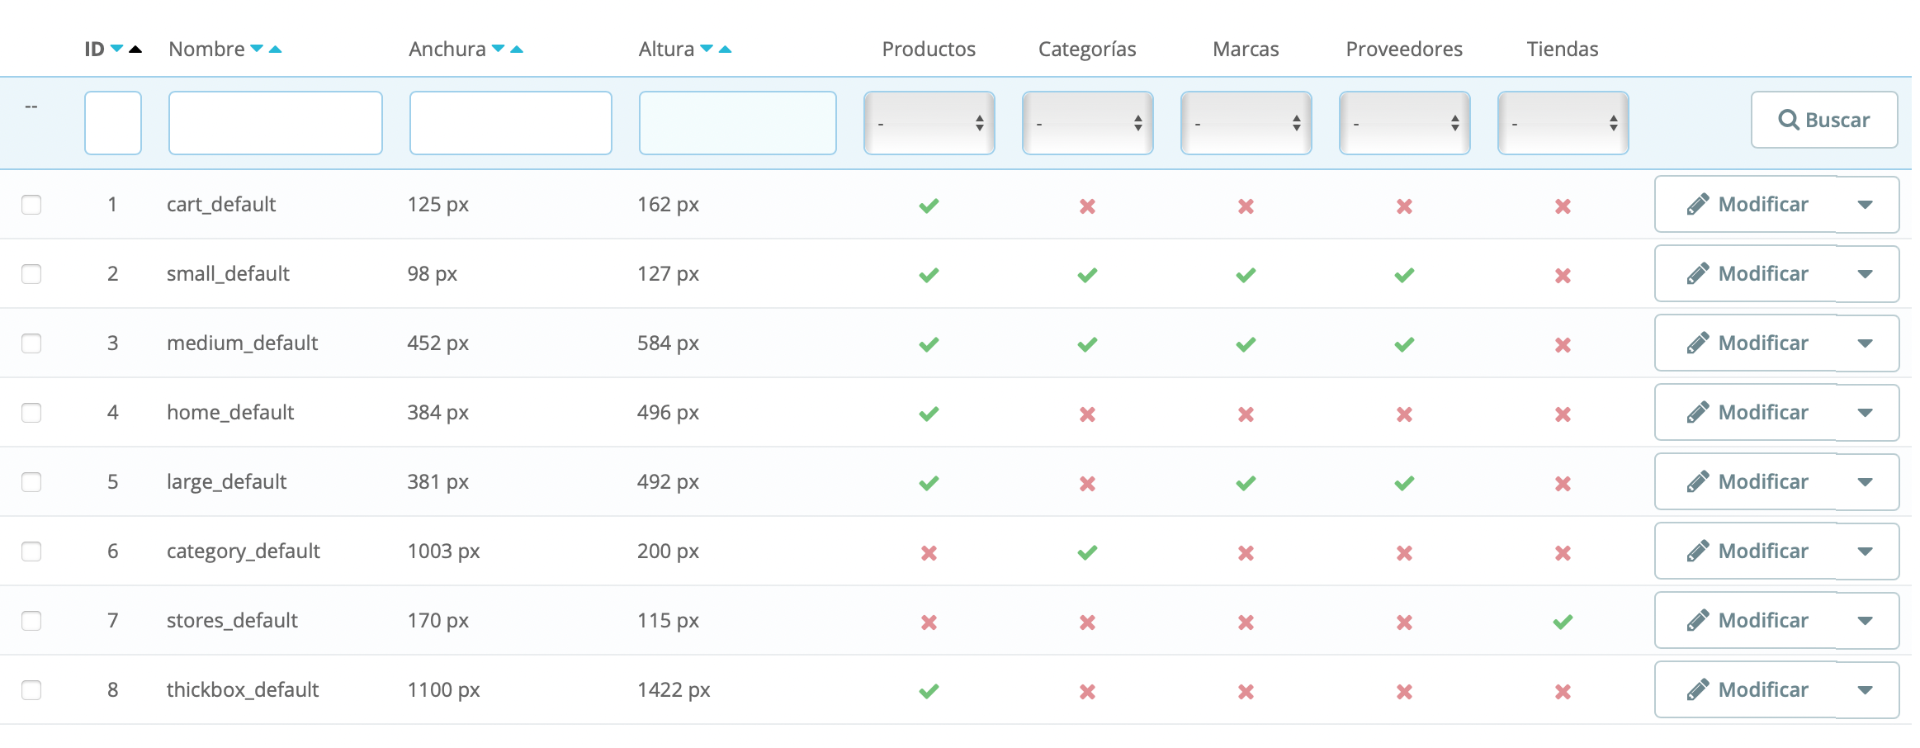Click Proveedores check icon for medium_default
The height and width of the screenshot is (748, 1920).
click(x=1404, y=344)
